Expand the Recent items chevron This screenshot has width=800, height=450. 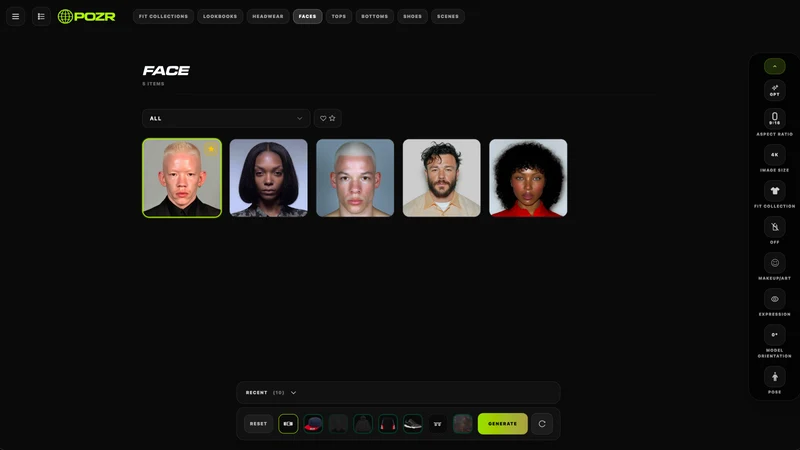293,393
